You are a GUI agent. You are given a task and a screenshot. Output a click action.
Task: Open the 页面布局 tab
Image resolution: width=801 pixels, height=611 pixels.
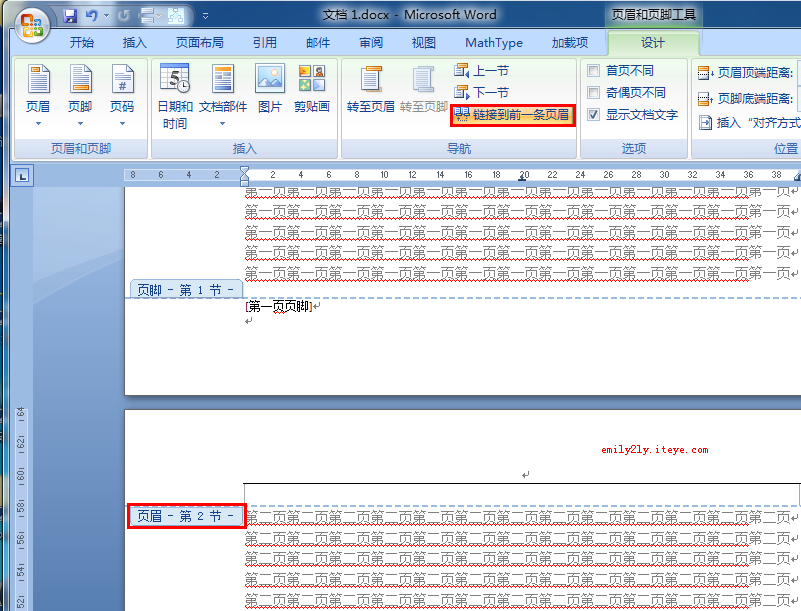point(200,42)
